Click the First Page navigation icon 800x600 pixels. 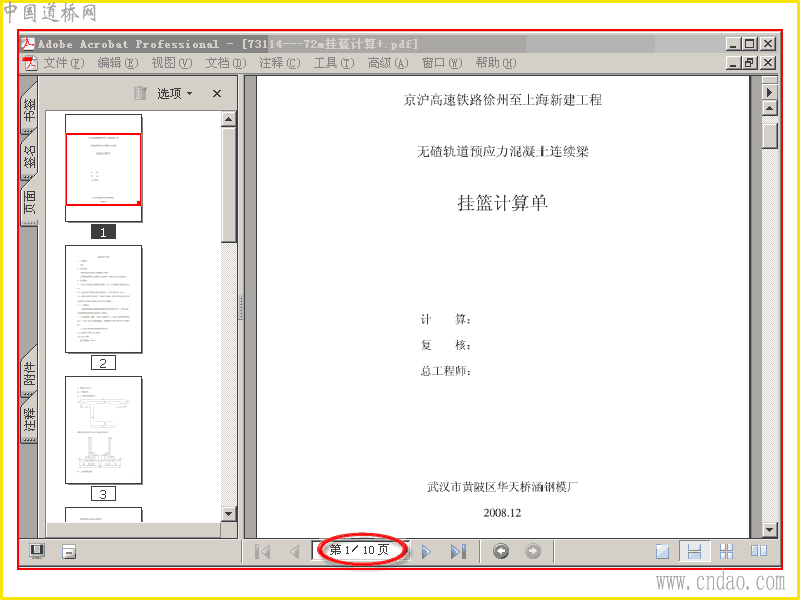coord(262,552)
